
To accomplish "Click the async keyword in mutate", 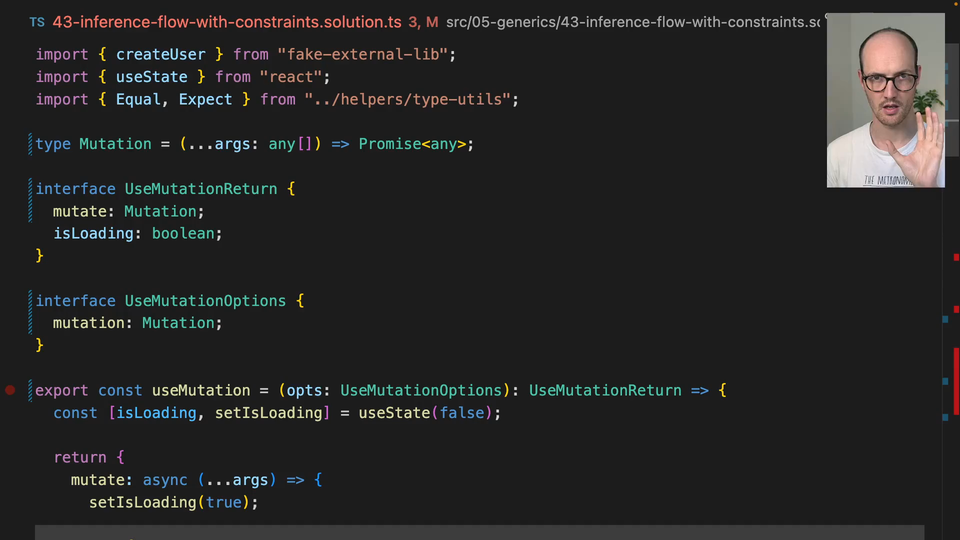I will pos(164,480).
